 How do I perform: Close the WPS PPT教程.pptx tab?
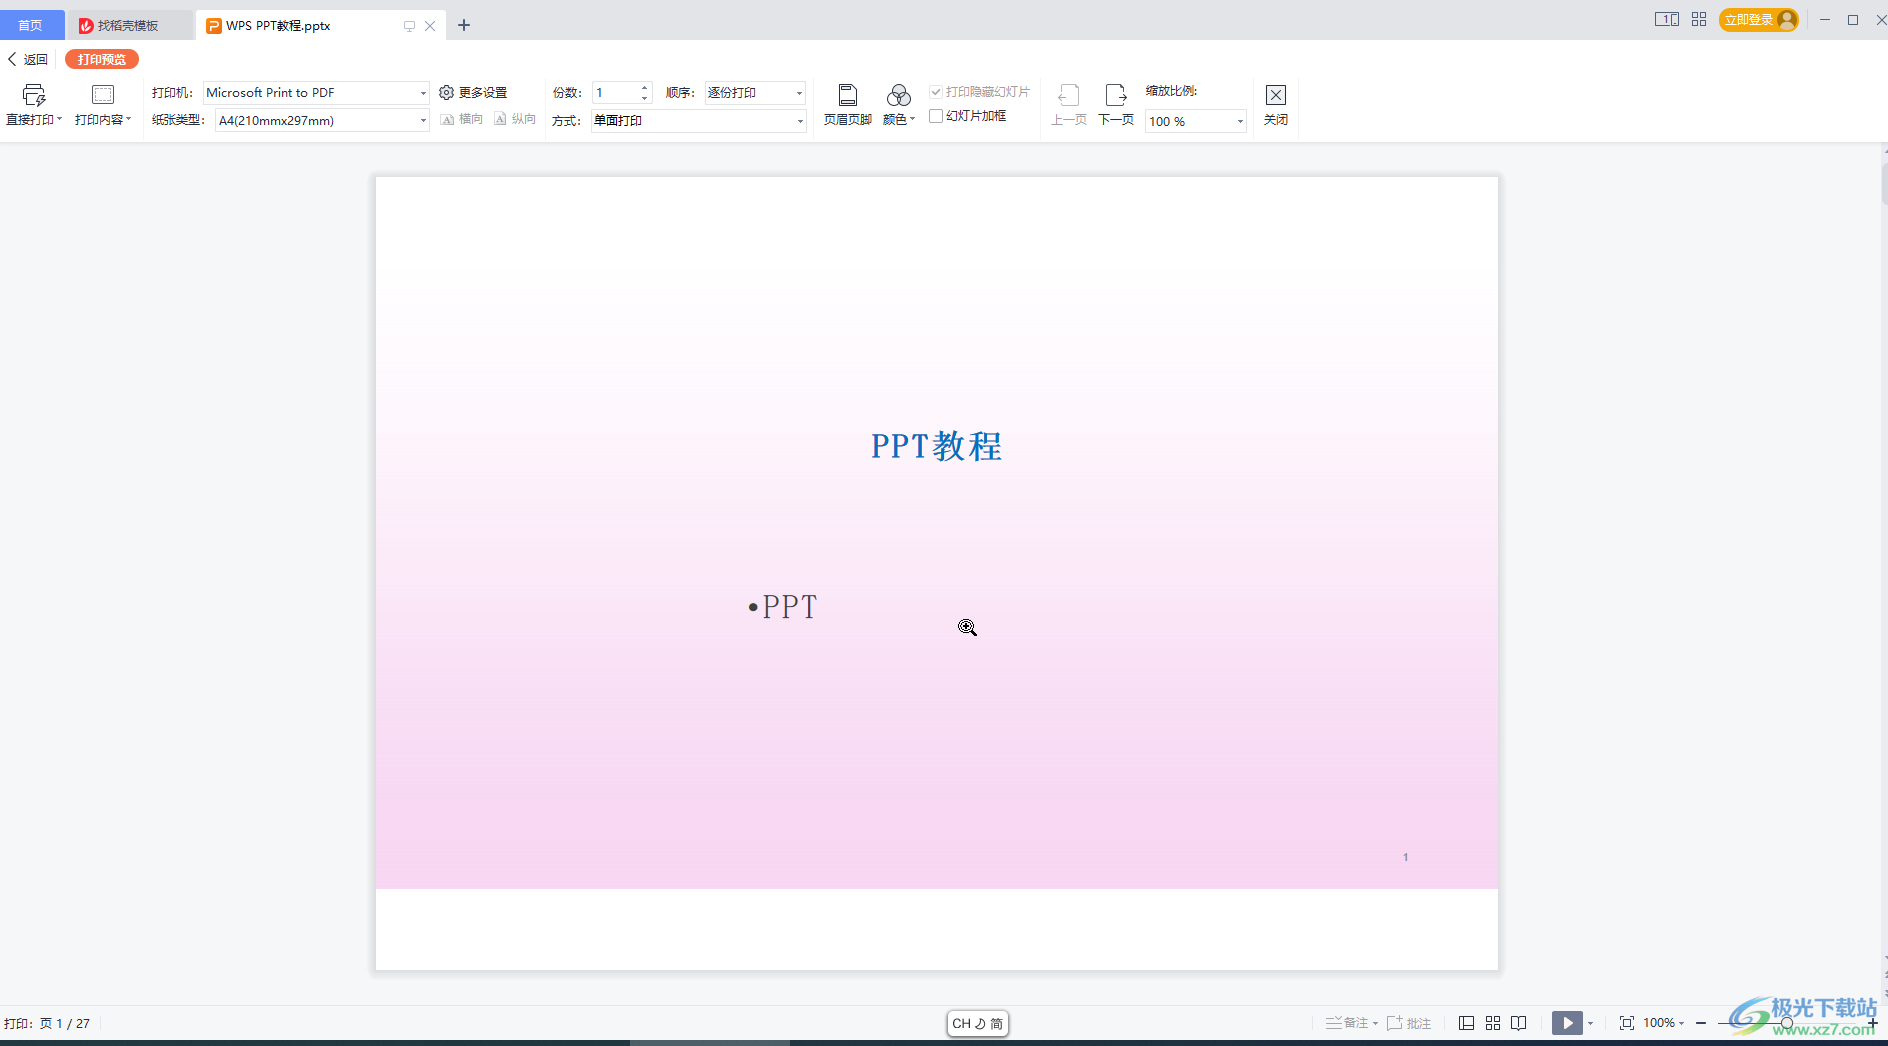(430, 26)
